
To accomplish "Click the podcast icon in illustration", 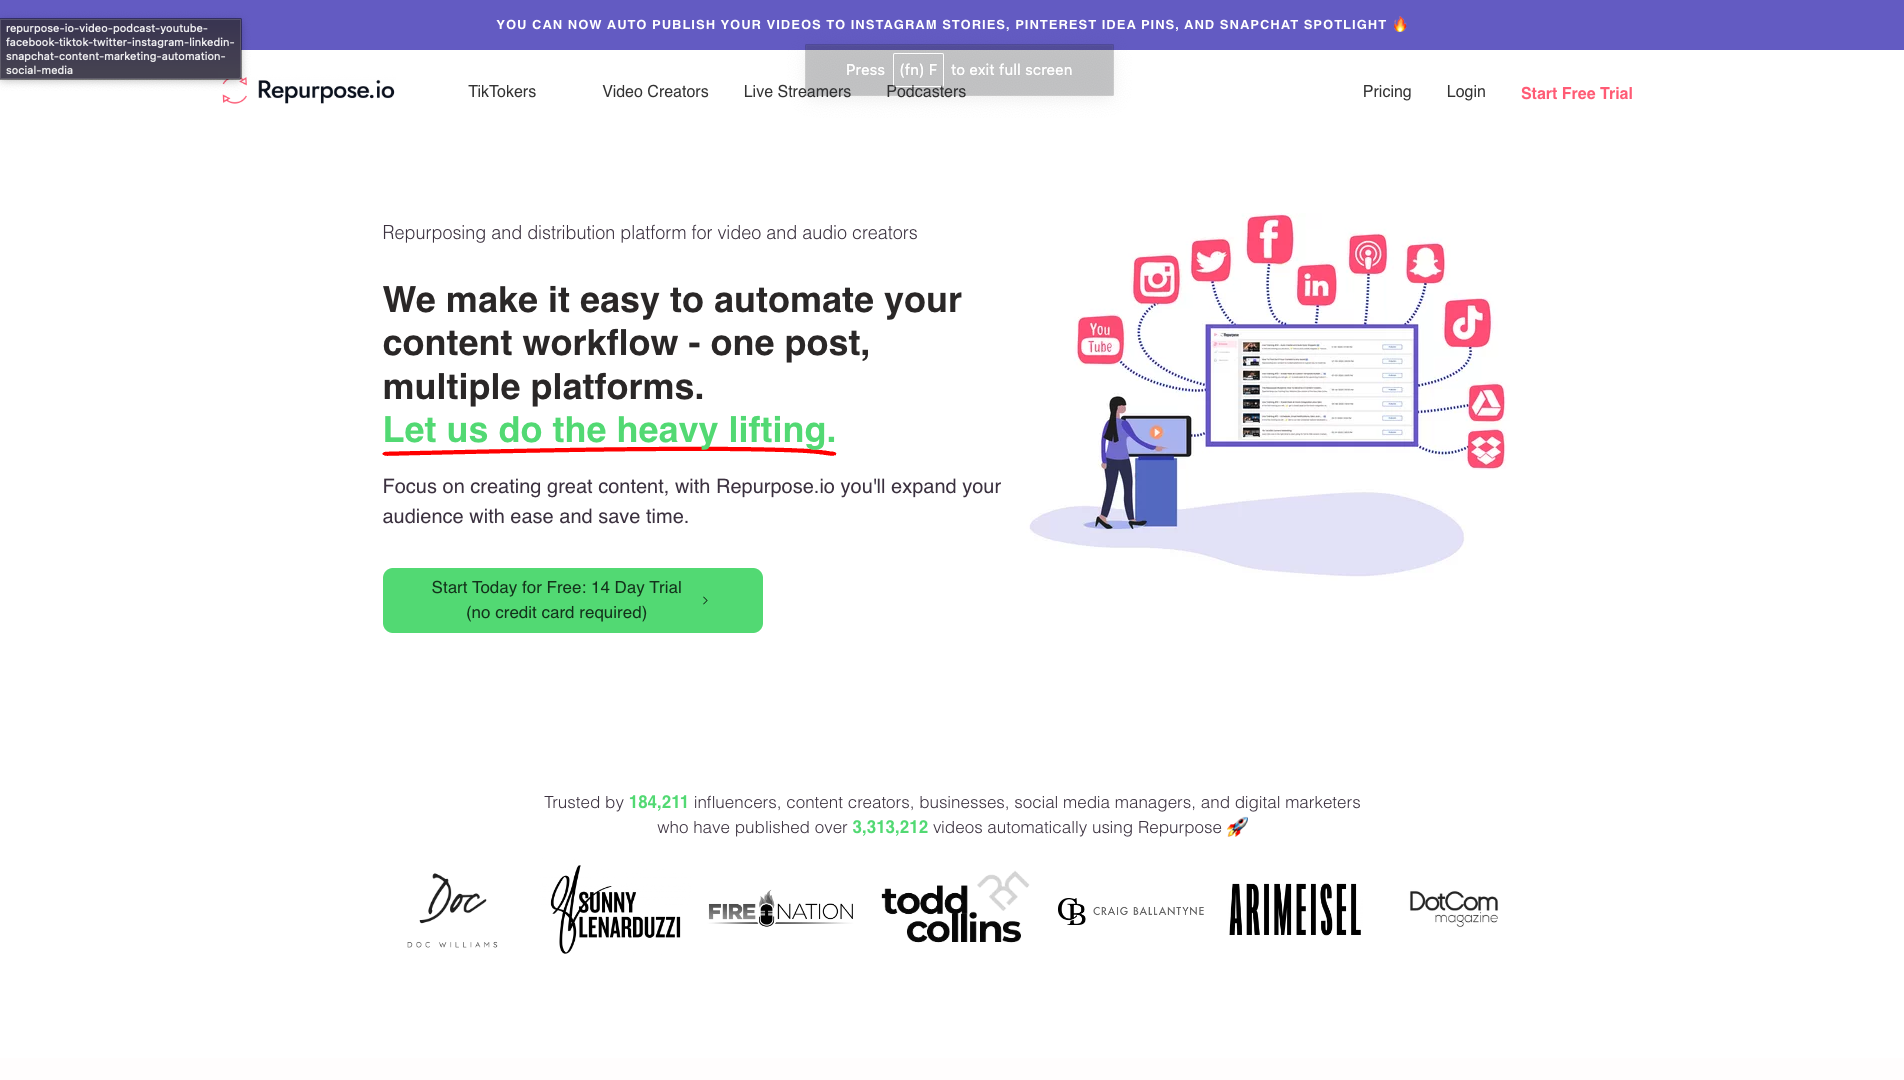I will click(x=1367, y=254).
